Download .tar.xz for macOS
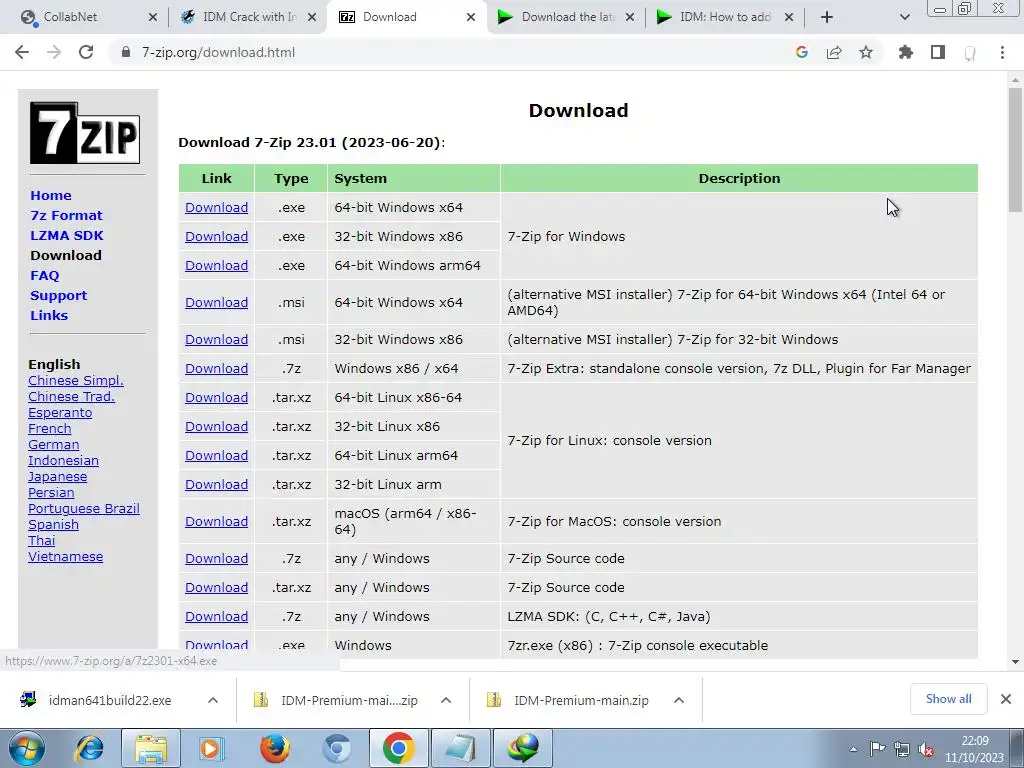Viewport: 1024px width, 768px height. [216, 522]
